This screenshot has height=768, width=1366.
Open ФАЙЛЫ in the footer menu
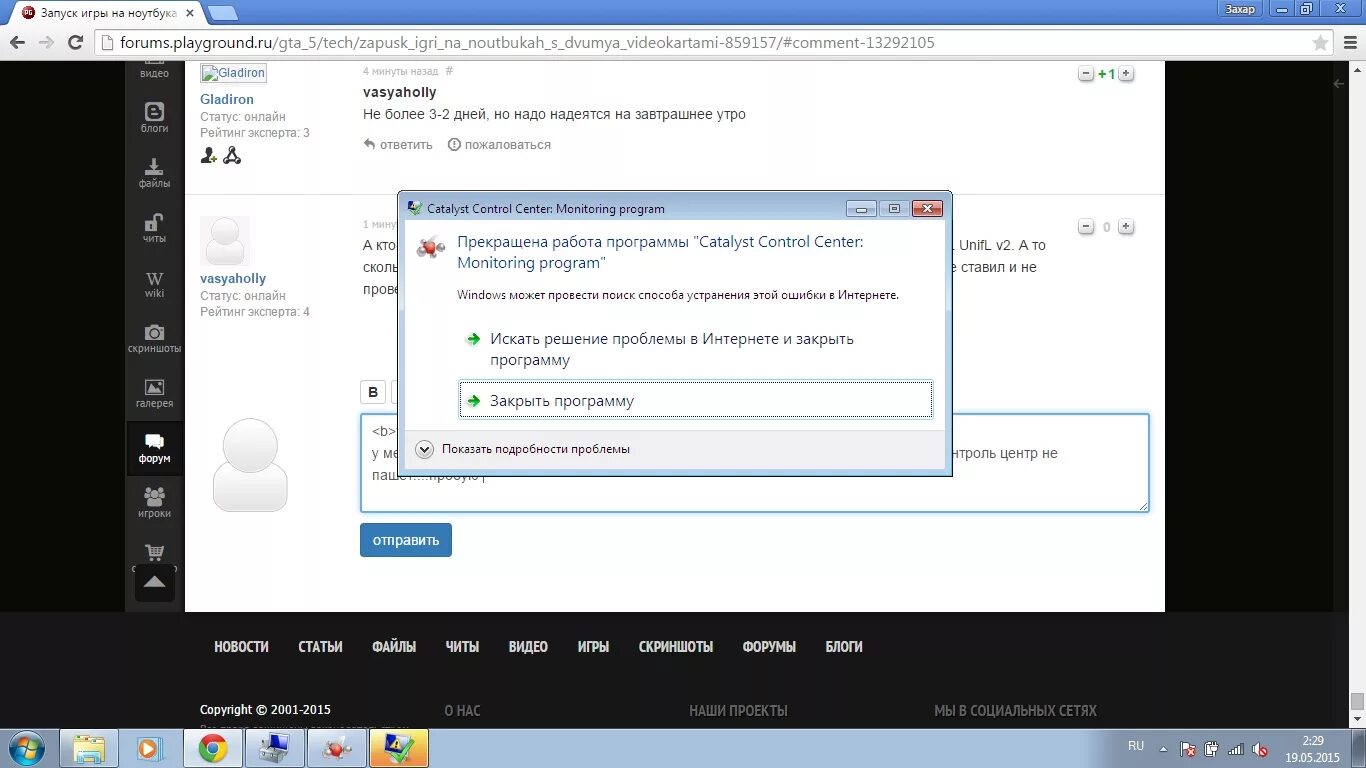point(394,647)
